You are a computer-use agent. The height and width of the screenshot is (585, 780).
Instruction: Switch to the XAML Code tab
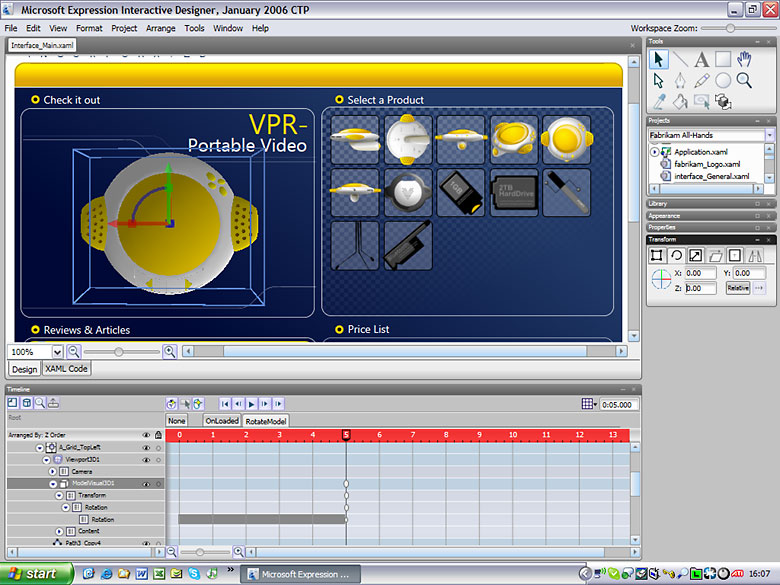click(x=67, y=368)
